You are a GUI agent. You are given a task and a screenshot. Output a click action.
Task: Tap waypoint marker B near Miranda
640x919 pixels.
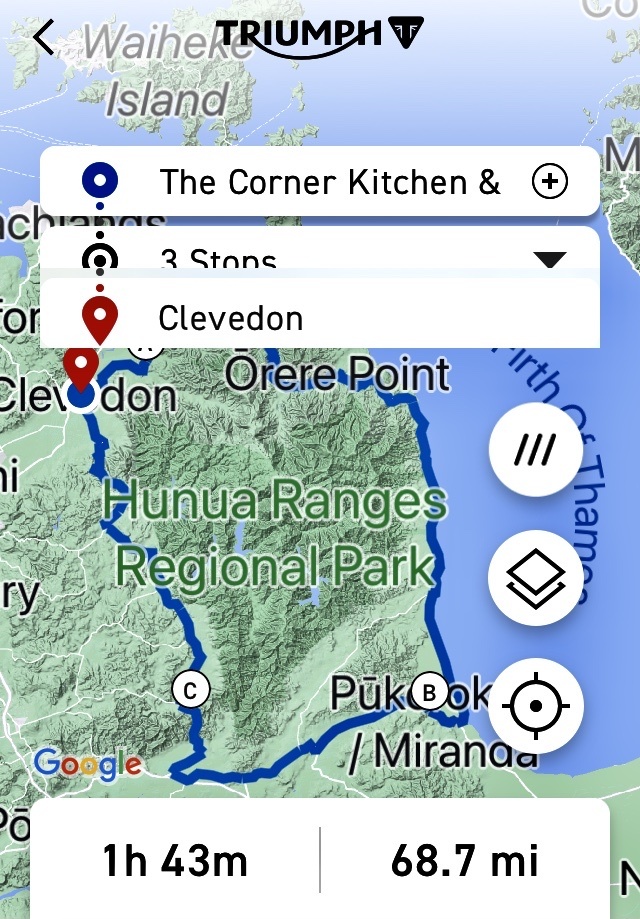(430, 692)
